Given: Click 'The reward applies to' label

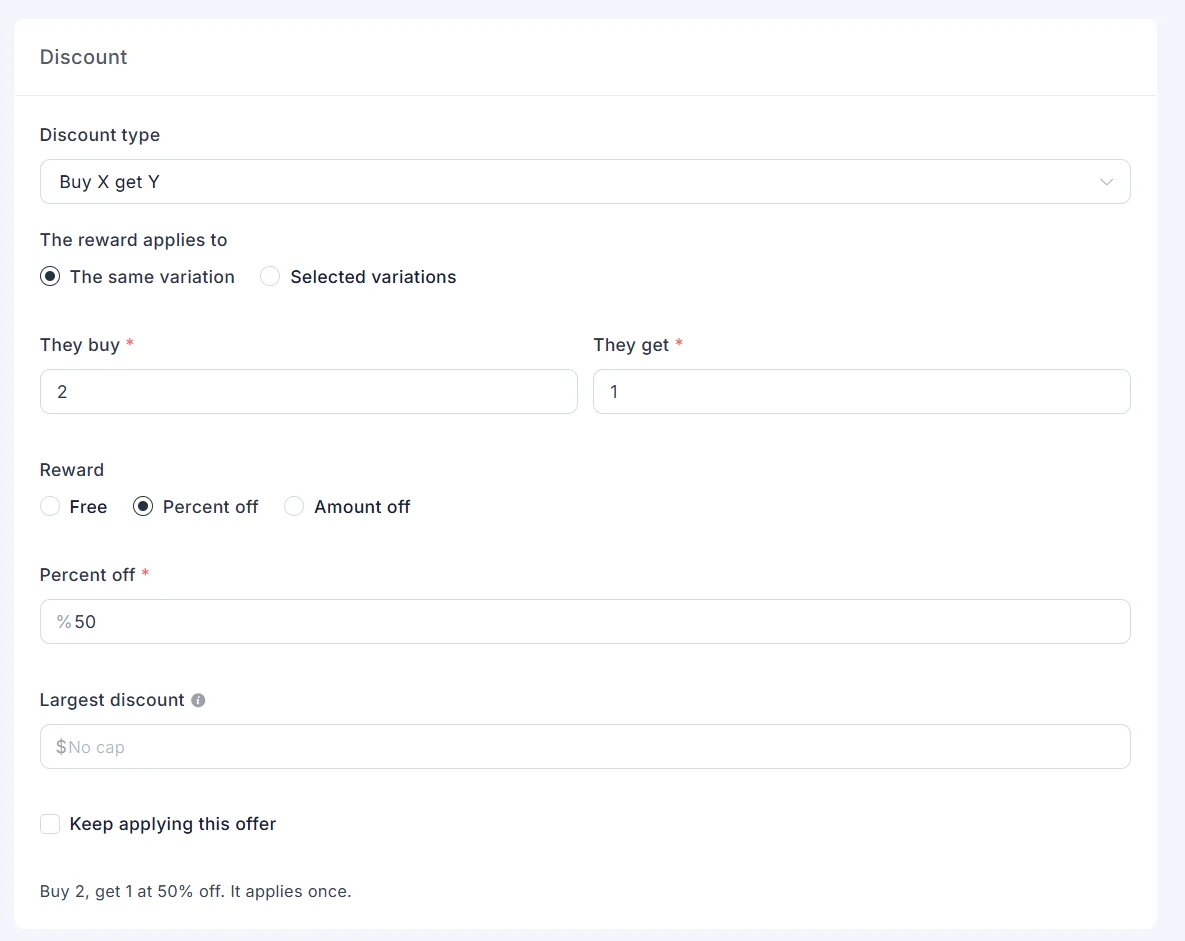Looking at the screenshot, I should [134, 240].
